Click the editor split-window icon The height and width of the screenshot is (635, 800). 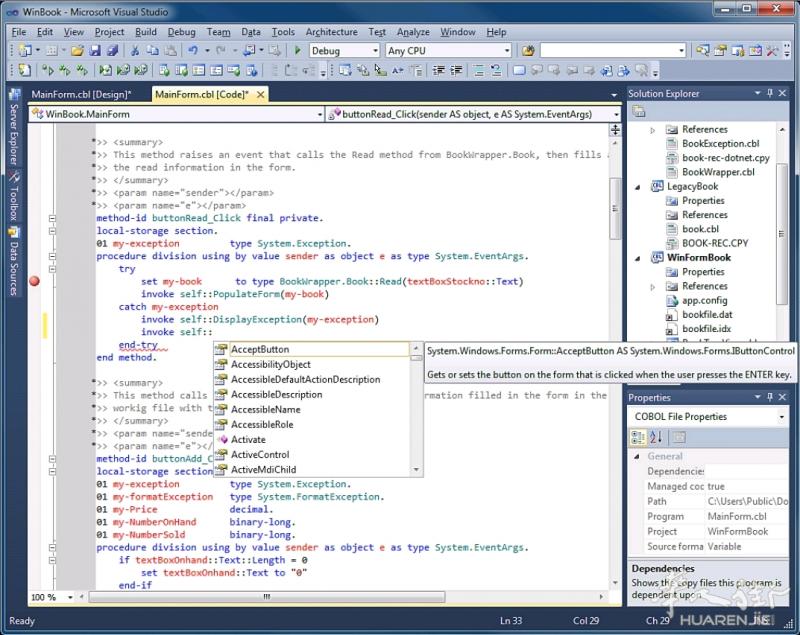coord(615,130)
